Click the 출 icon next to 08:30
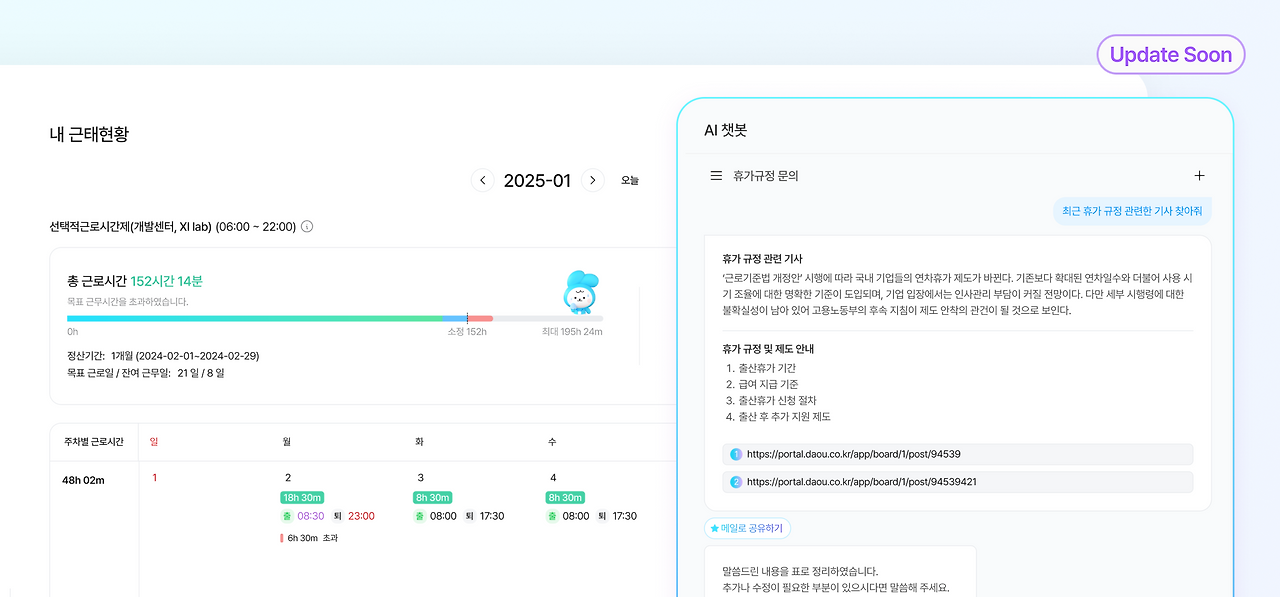Image resolution: width=1280 pixels, height=597 pixels. tap(286, 516)
